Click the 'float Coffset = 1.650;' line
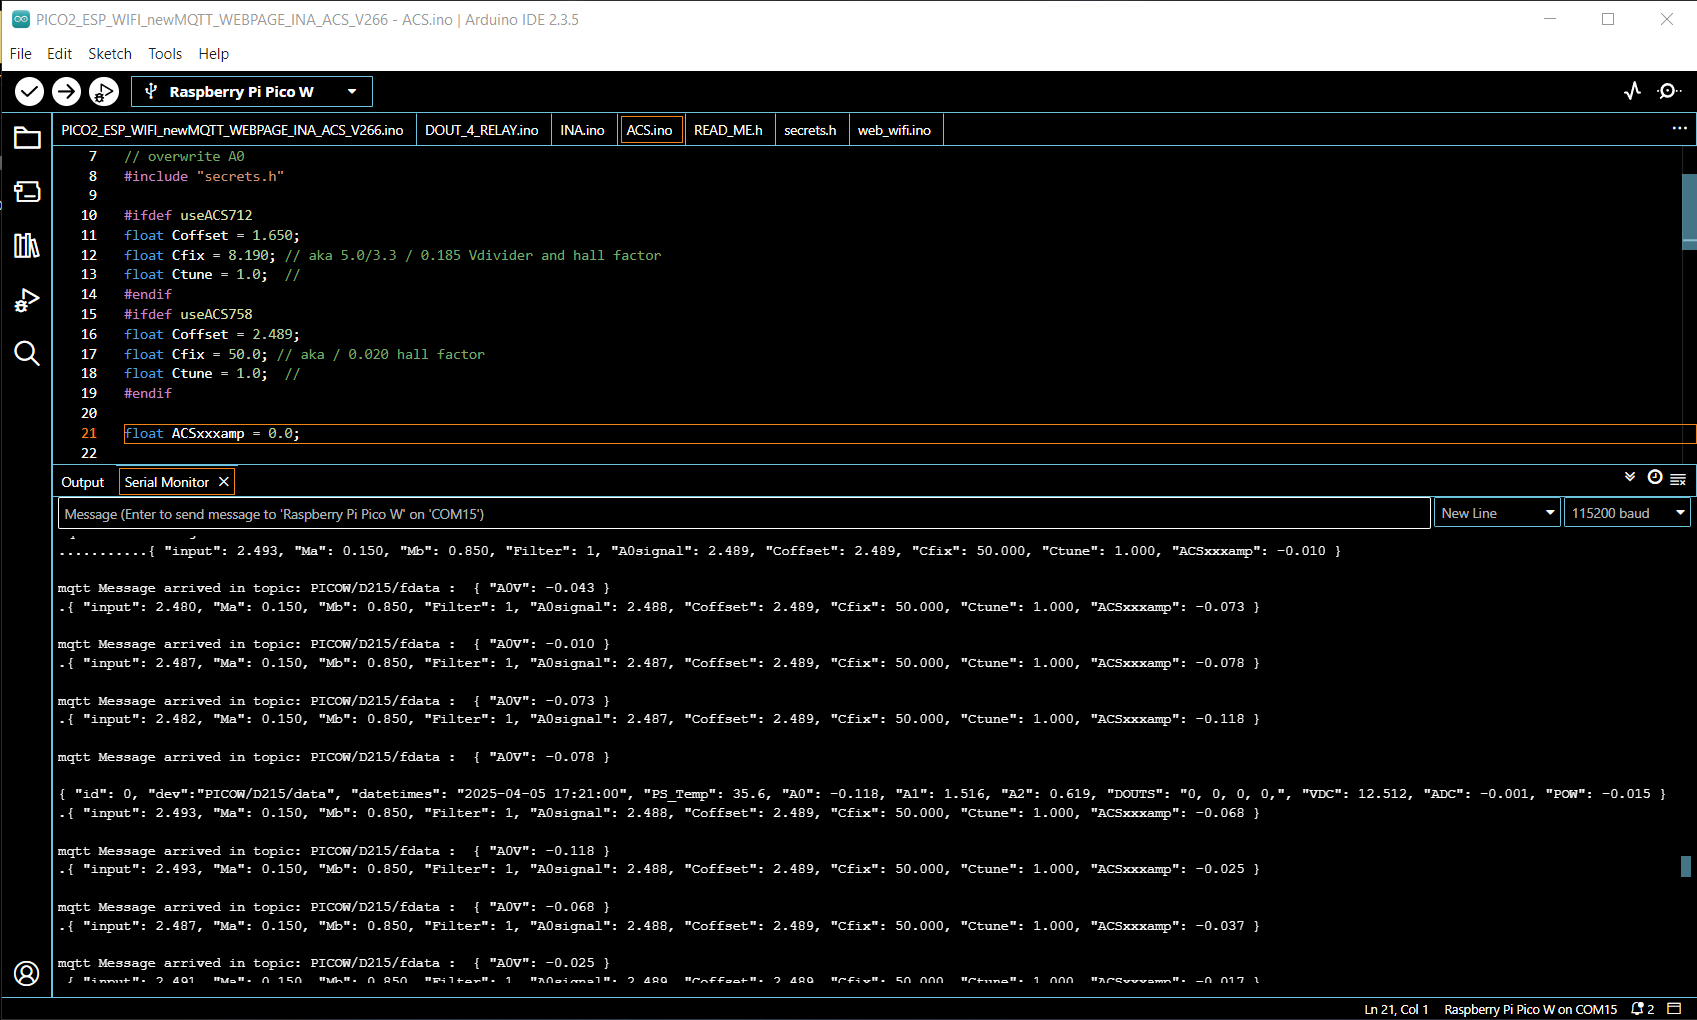 coord(212,235)
